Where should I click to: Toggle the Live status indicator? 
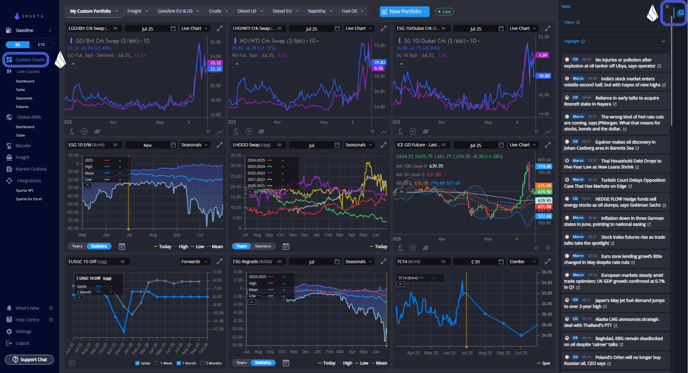point(444,11)
